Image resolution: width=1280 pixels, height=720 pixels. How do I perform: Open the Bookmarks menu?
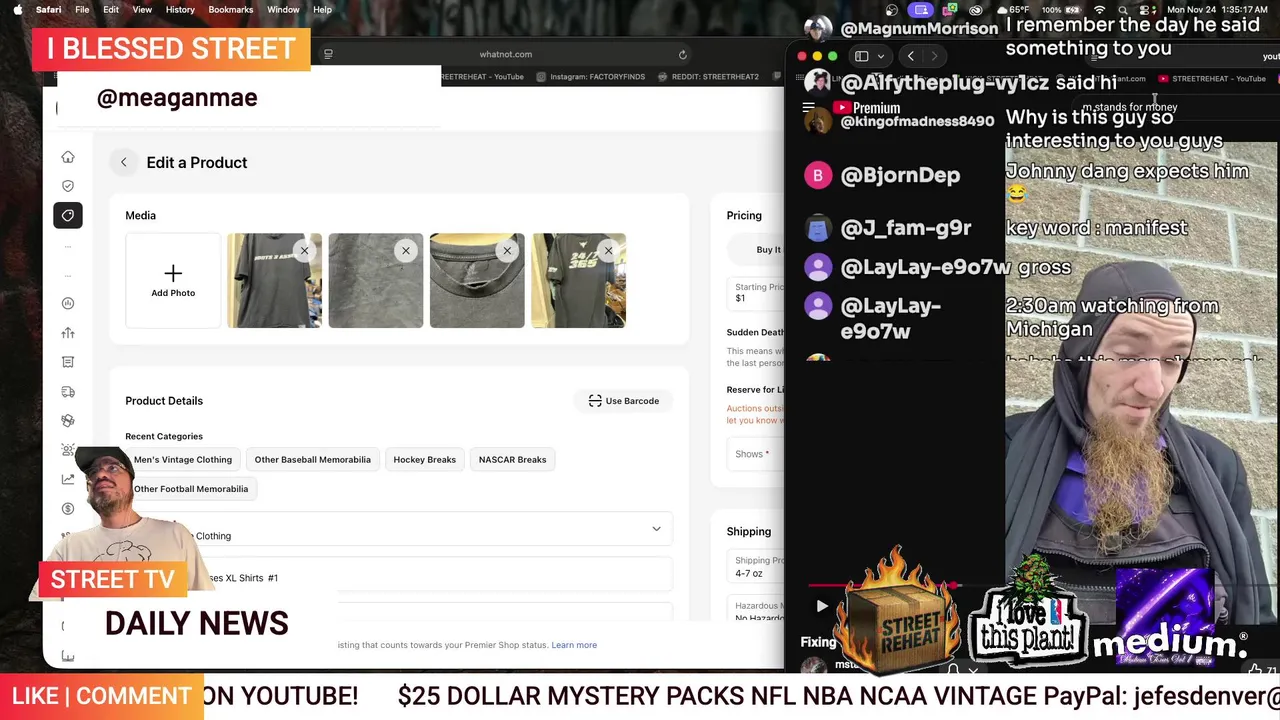pyautogui.click(x=231, y=9)
